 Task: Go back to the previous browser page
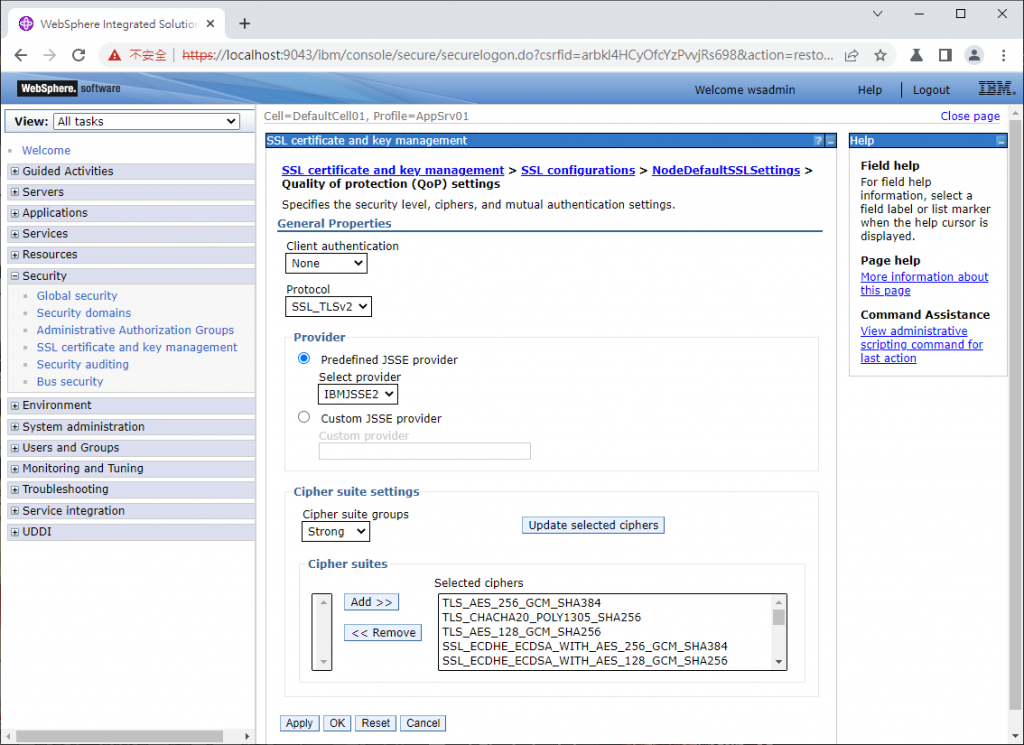(20, 55)
